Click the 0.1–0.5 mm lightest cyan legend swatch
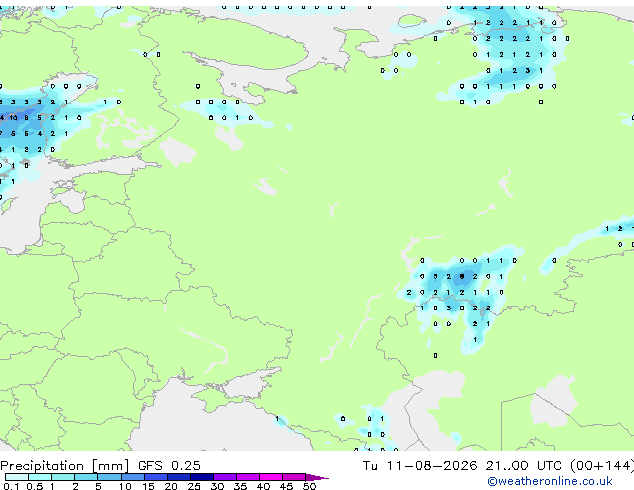This screenshot has height=490, width=634. click(x=17, y=477)
